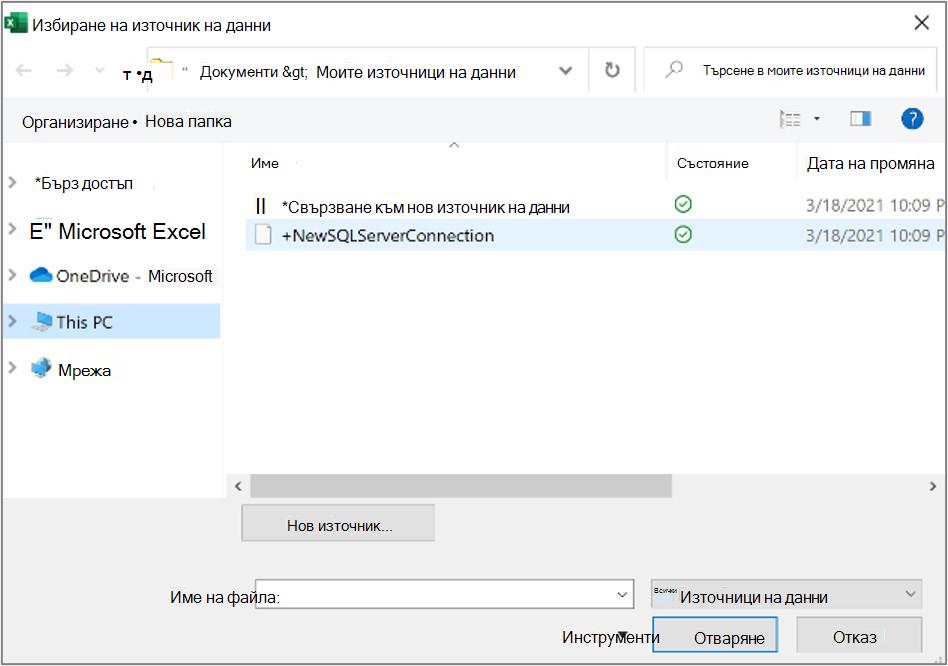Click the Отваряне button
Viewport: 948px width, 666px height.
[x=715, y=635]
